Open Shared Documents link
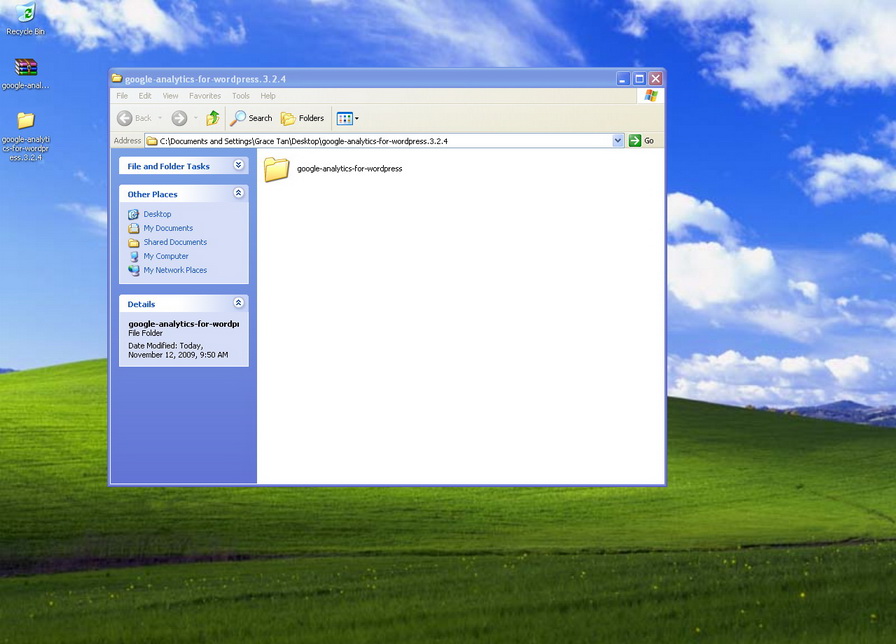The width and height of the screenshot is (896, 644). tap(175, 242)
